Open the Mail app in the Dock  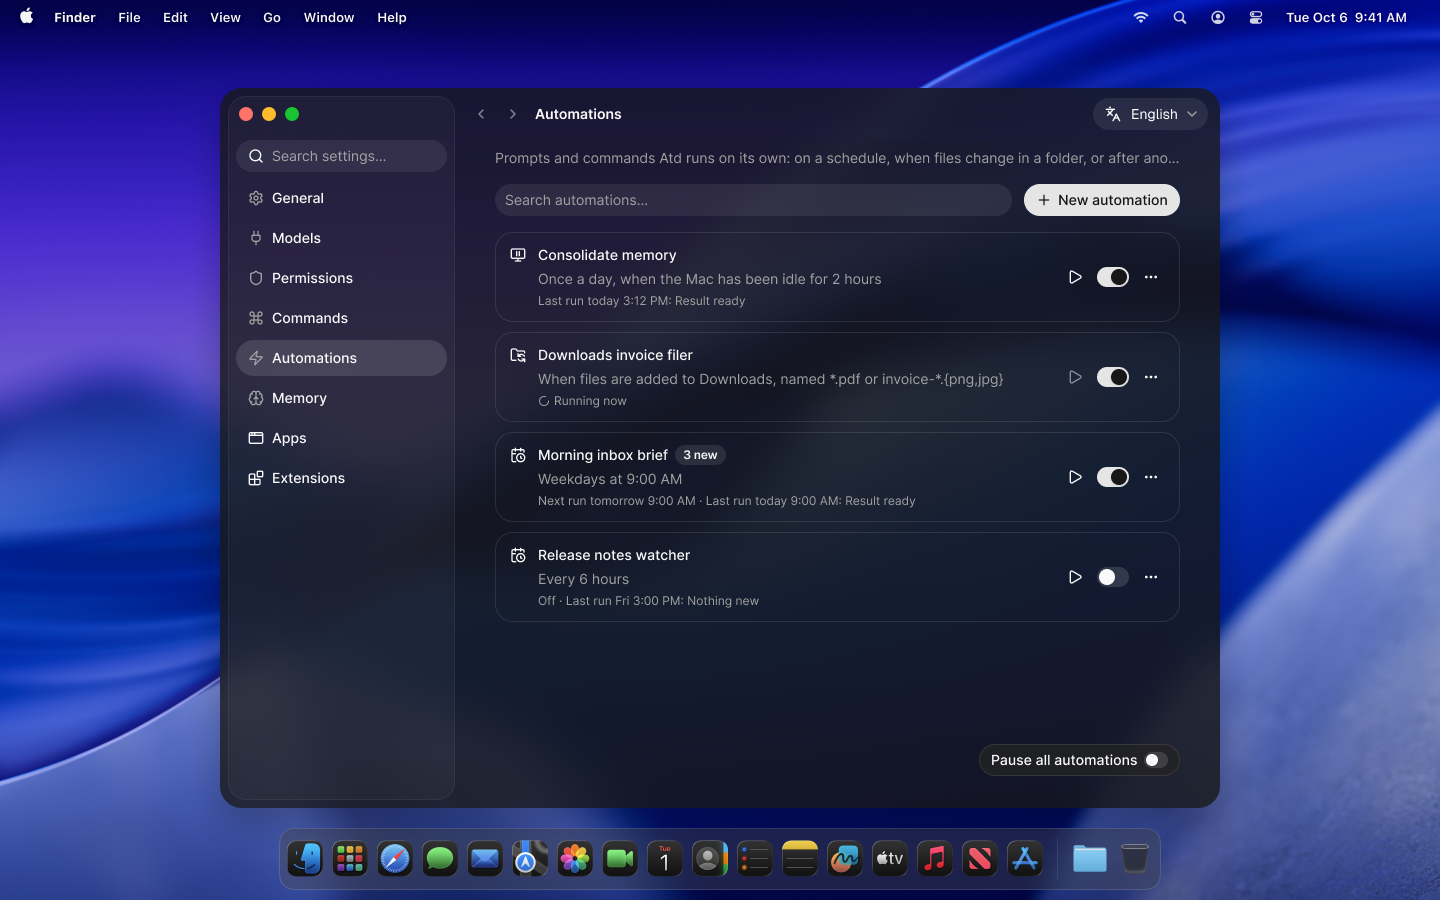click(x=485, y=859)
